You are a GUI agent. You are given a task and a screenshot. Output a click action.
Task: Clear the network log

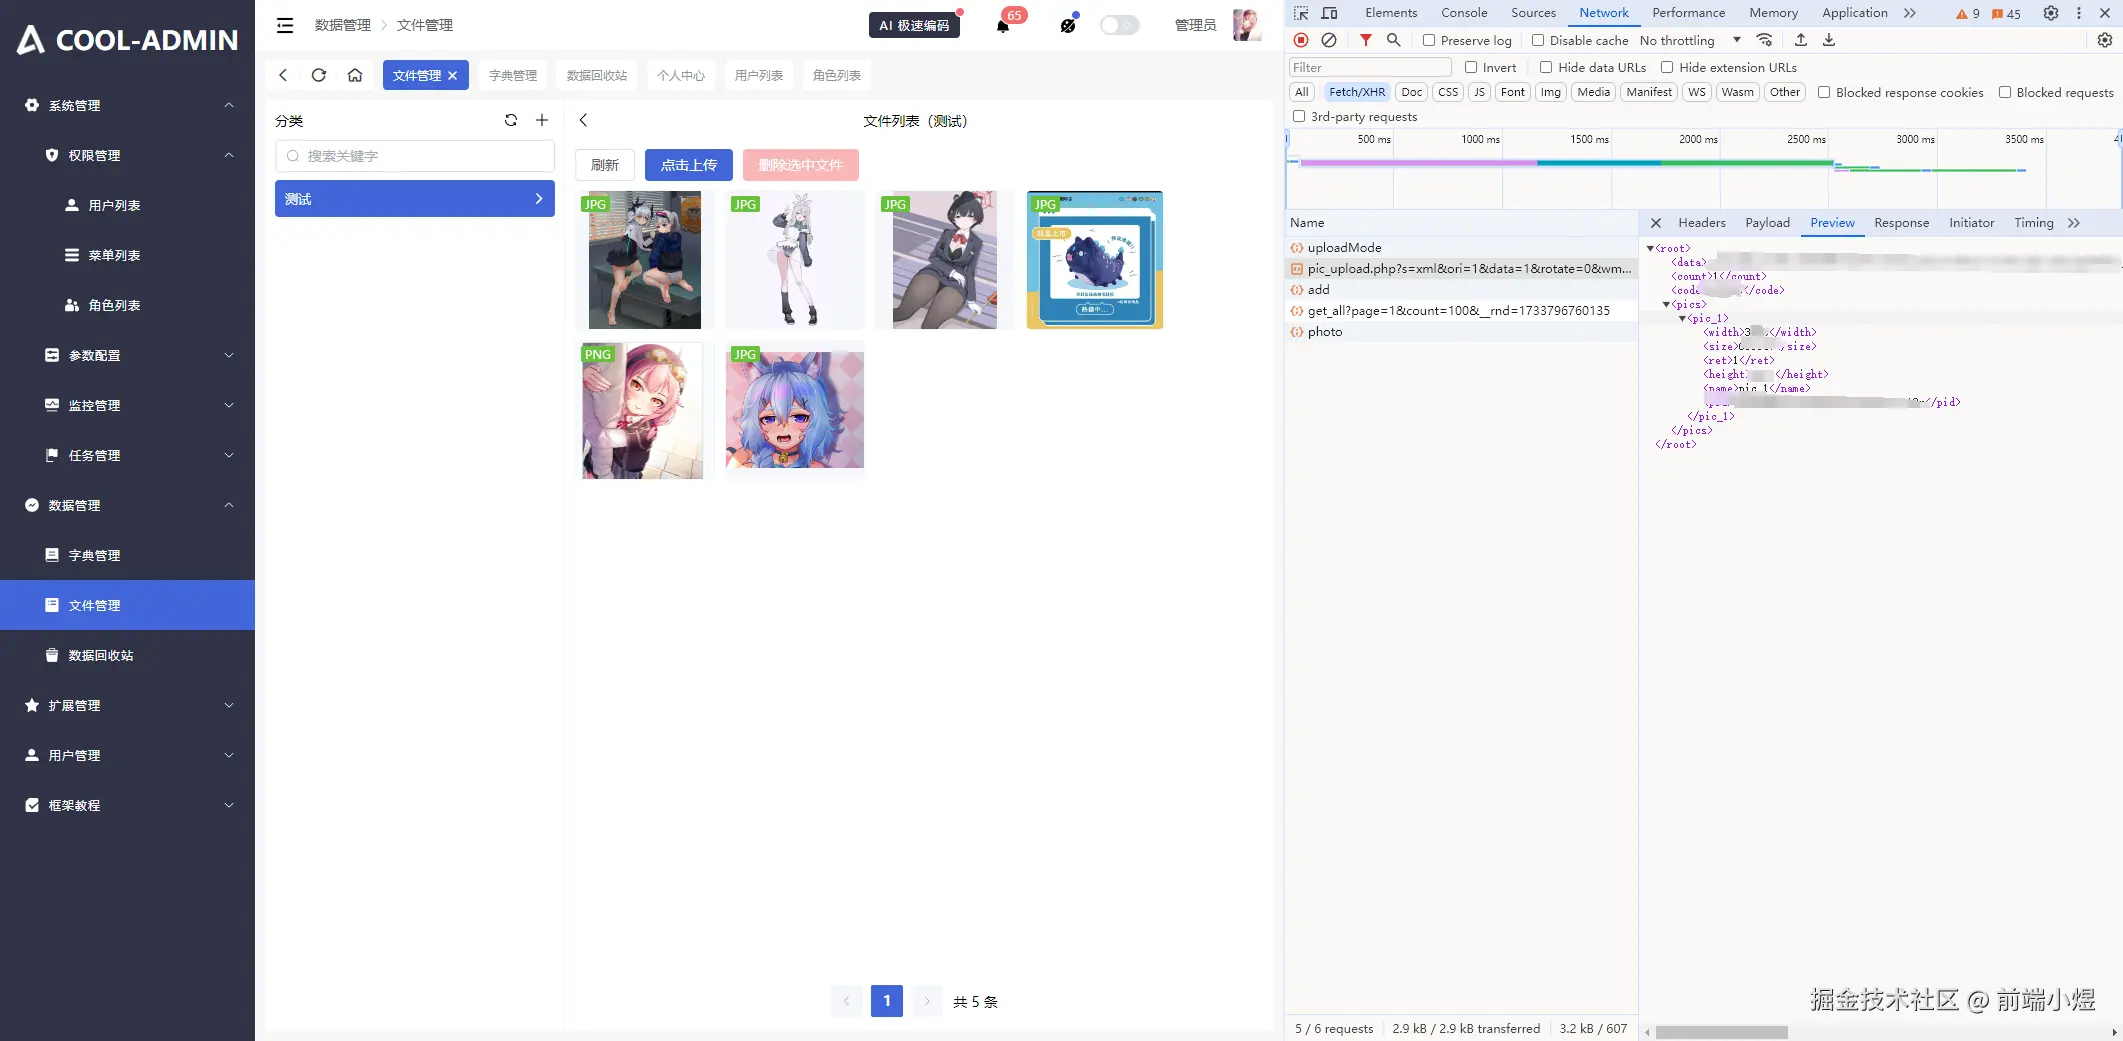pos(1329,40)
